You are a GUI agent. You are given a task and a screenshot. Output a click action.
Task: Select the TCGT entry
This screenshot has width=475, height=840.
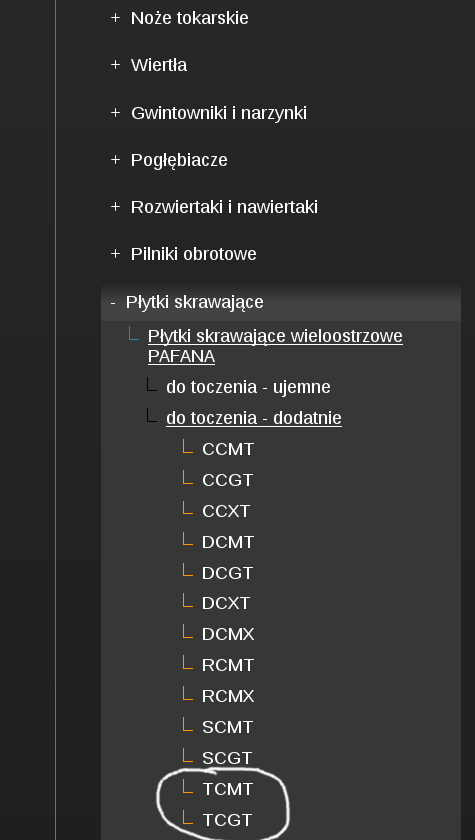point(227,820)
